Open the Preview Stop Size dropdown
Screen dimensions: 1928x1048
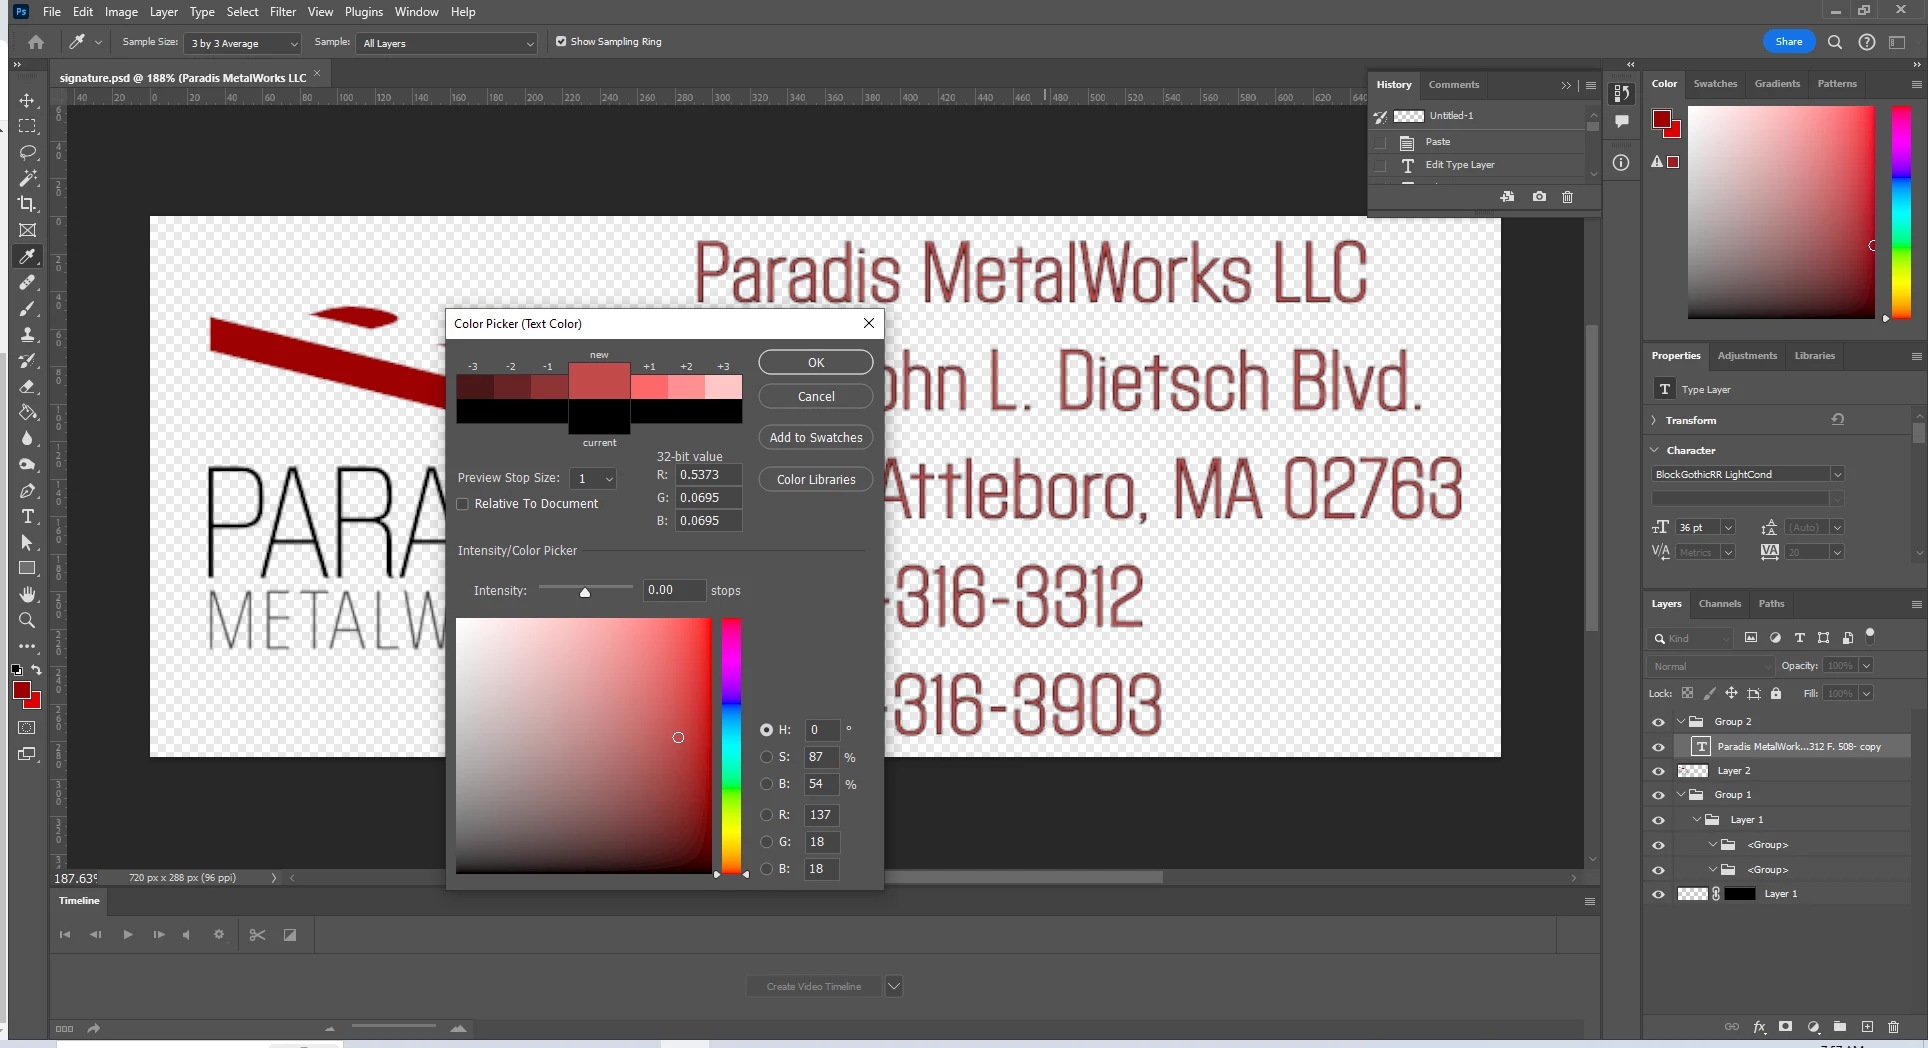(x=594, y=479)
